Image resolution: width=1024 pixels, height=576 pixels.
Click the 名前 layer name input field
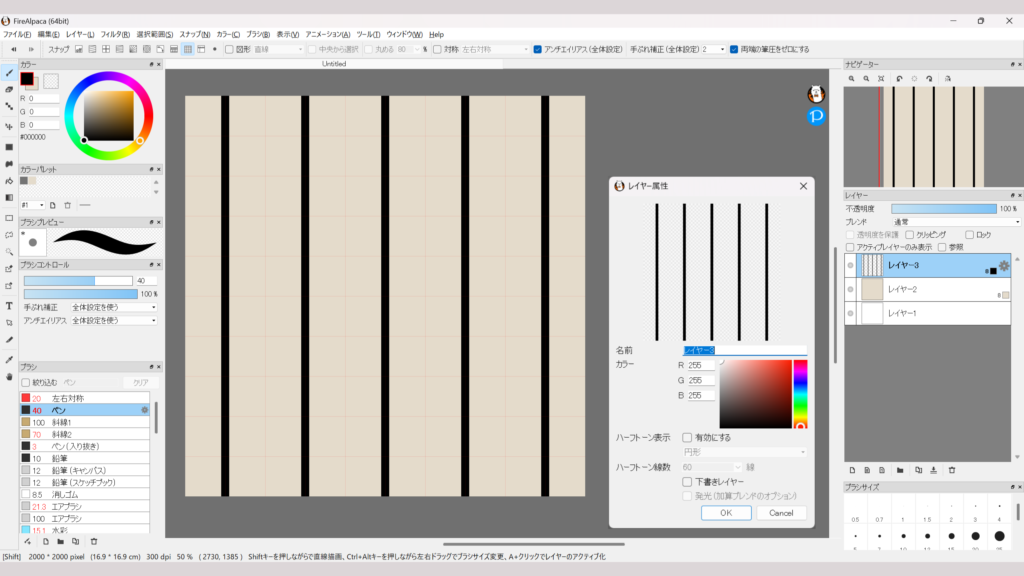click(x=744, y=350)
